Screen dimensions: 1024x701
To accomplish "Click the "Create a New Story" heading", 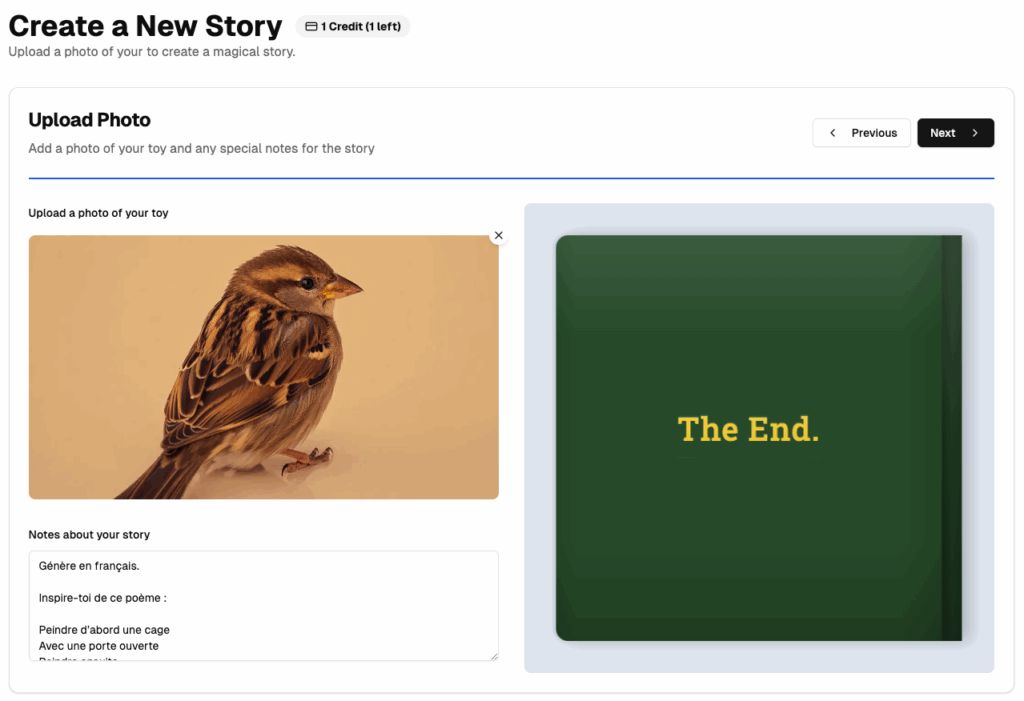I will point(145,25).
